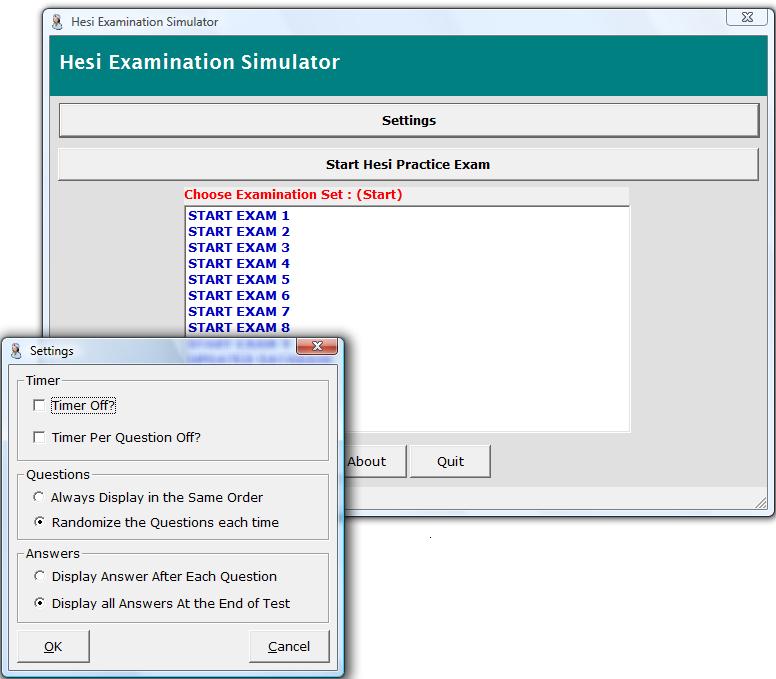Open Settings from the main window button

click(x=409, y=120)
